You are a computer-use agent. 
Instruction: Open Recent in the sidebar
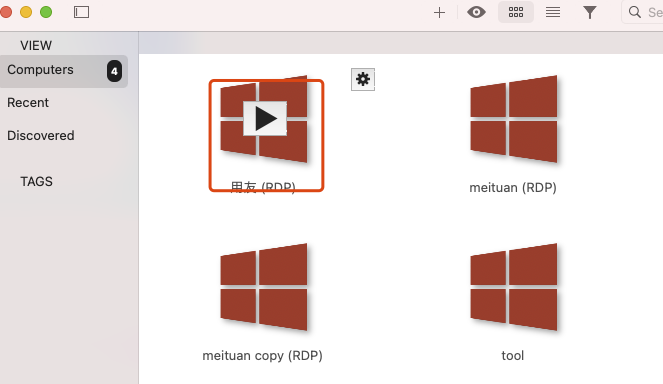pos(28,103)
